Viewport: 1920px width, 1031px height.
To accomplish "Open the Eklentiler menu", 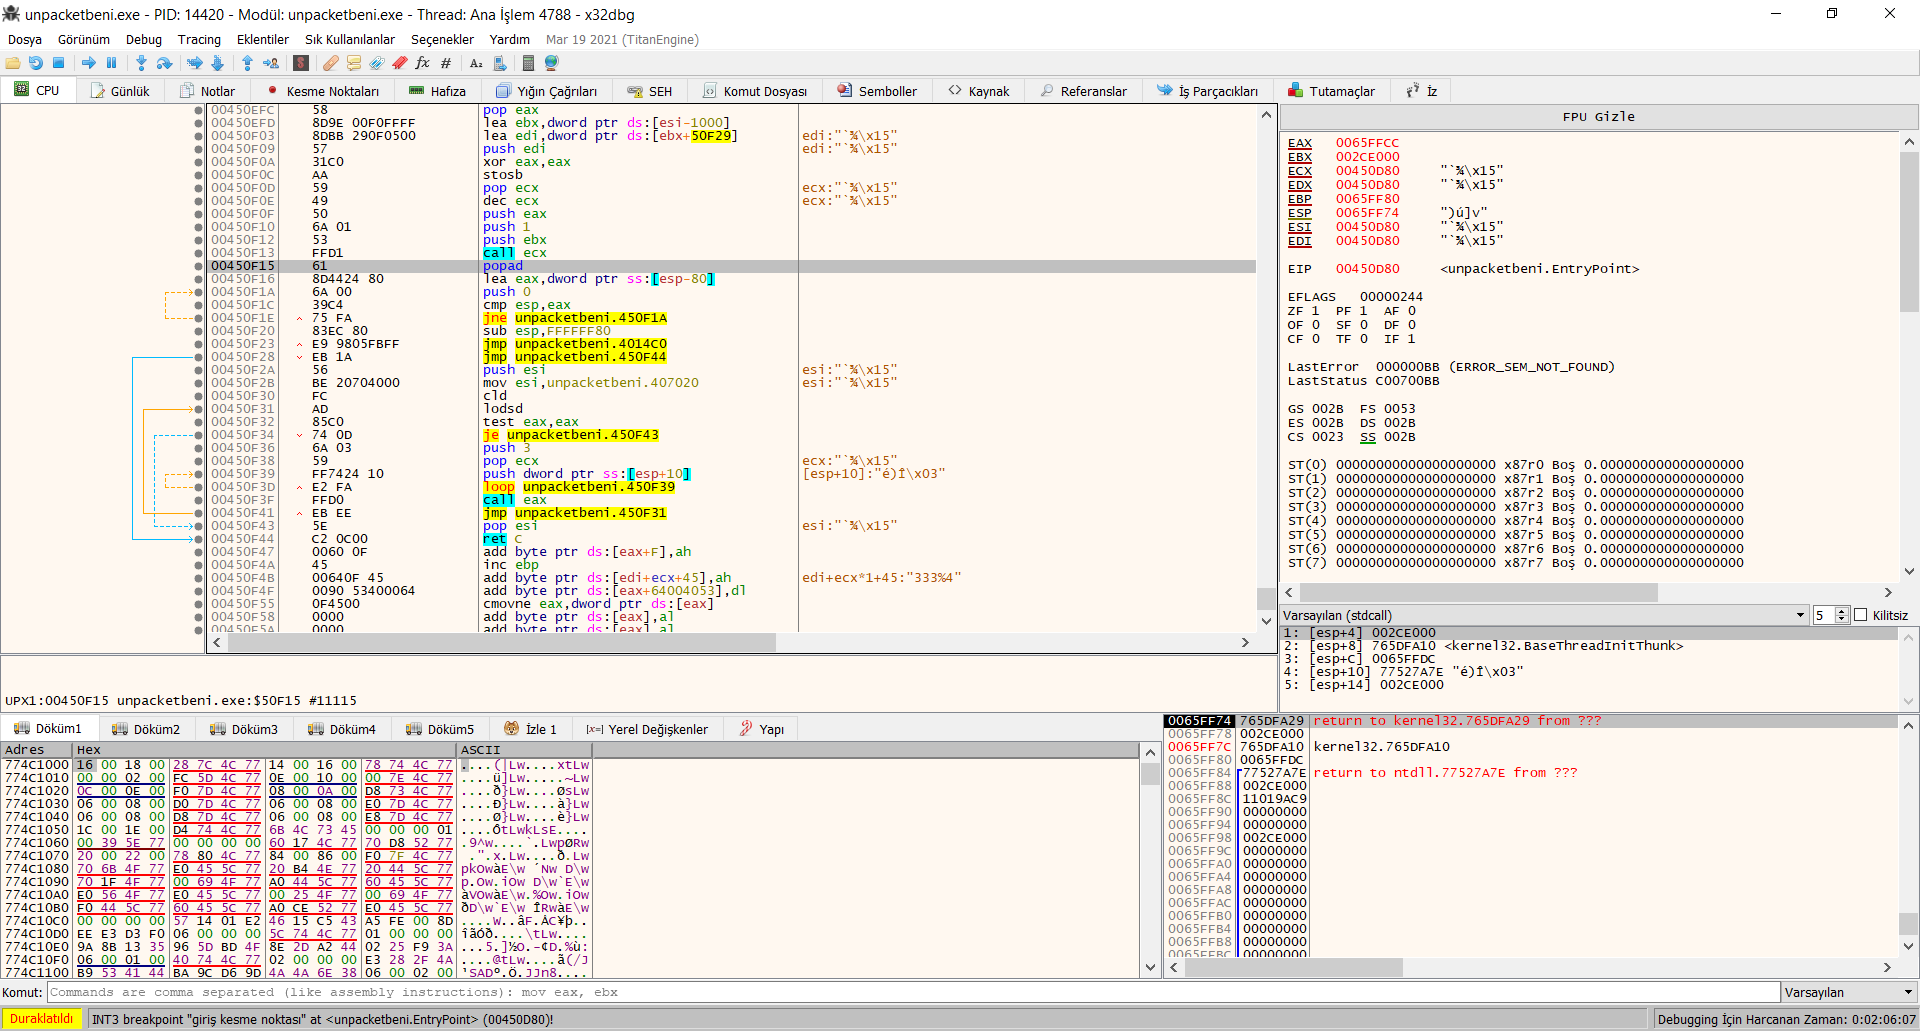I will click(x=262, y=39).
